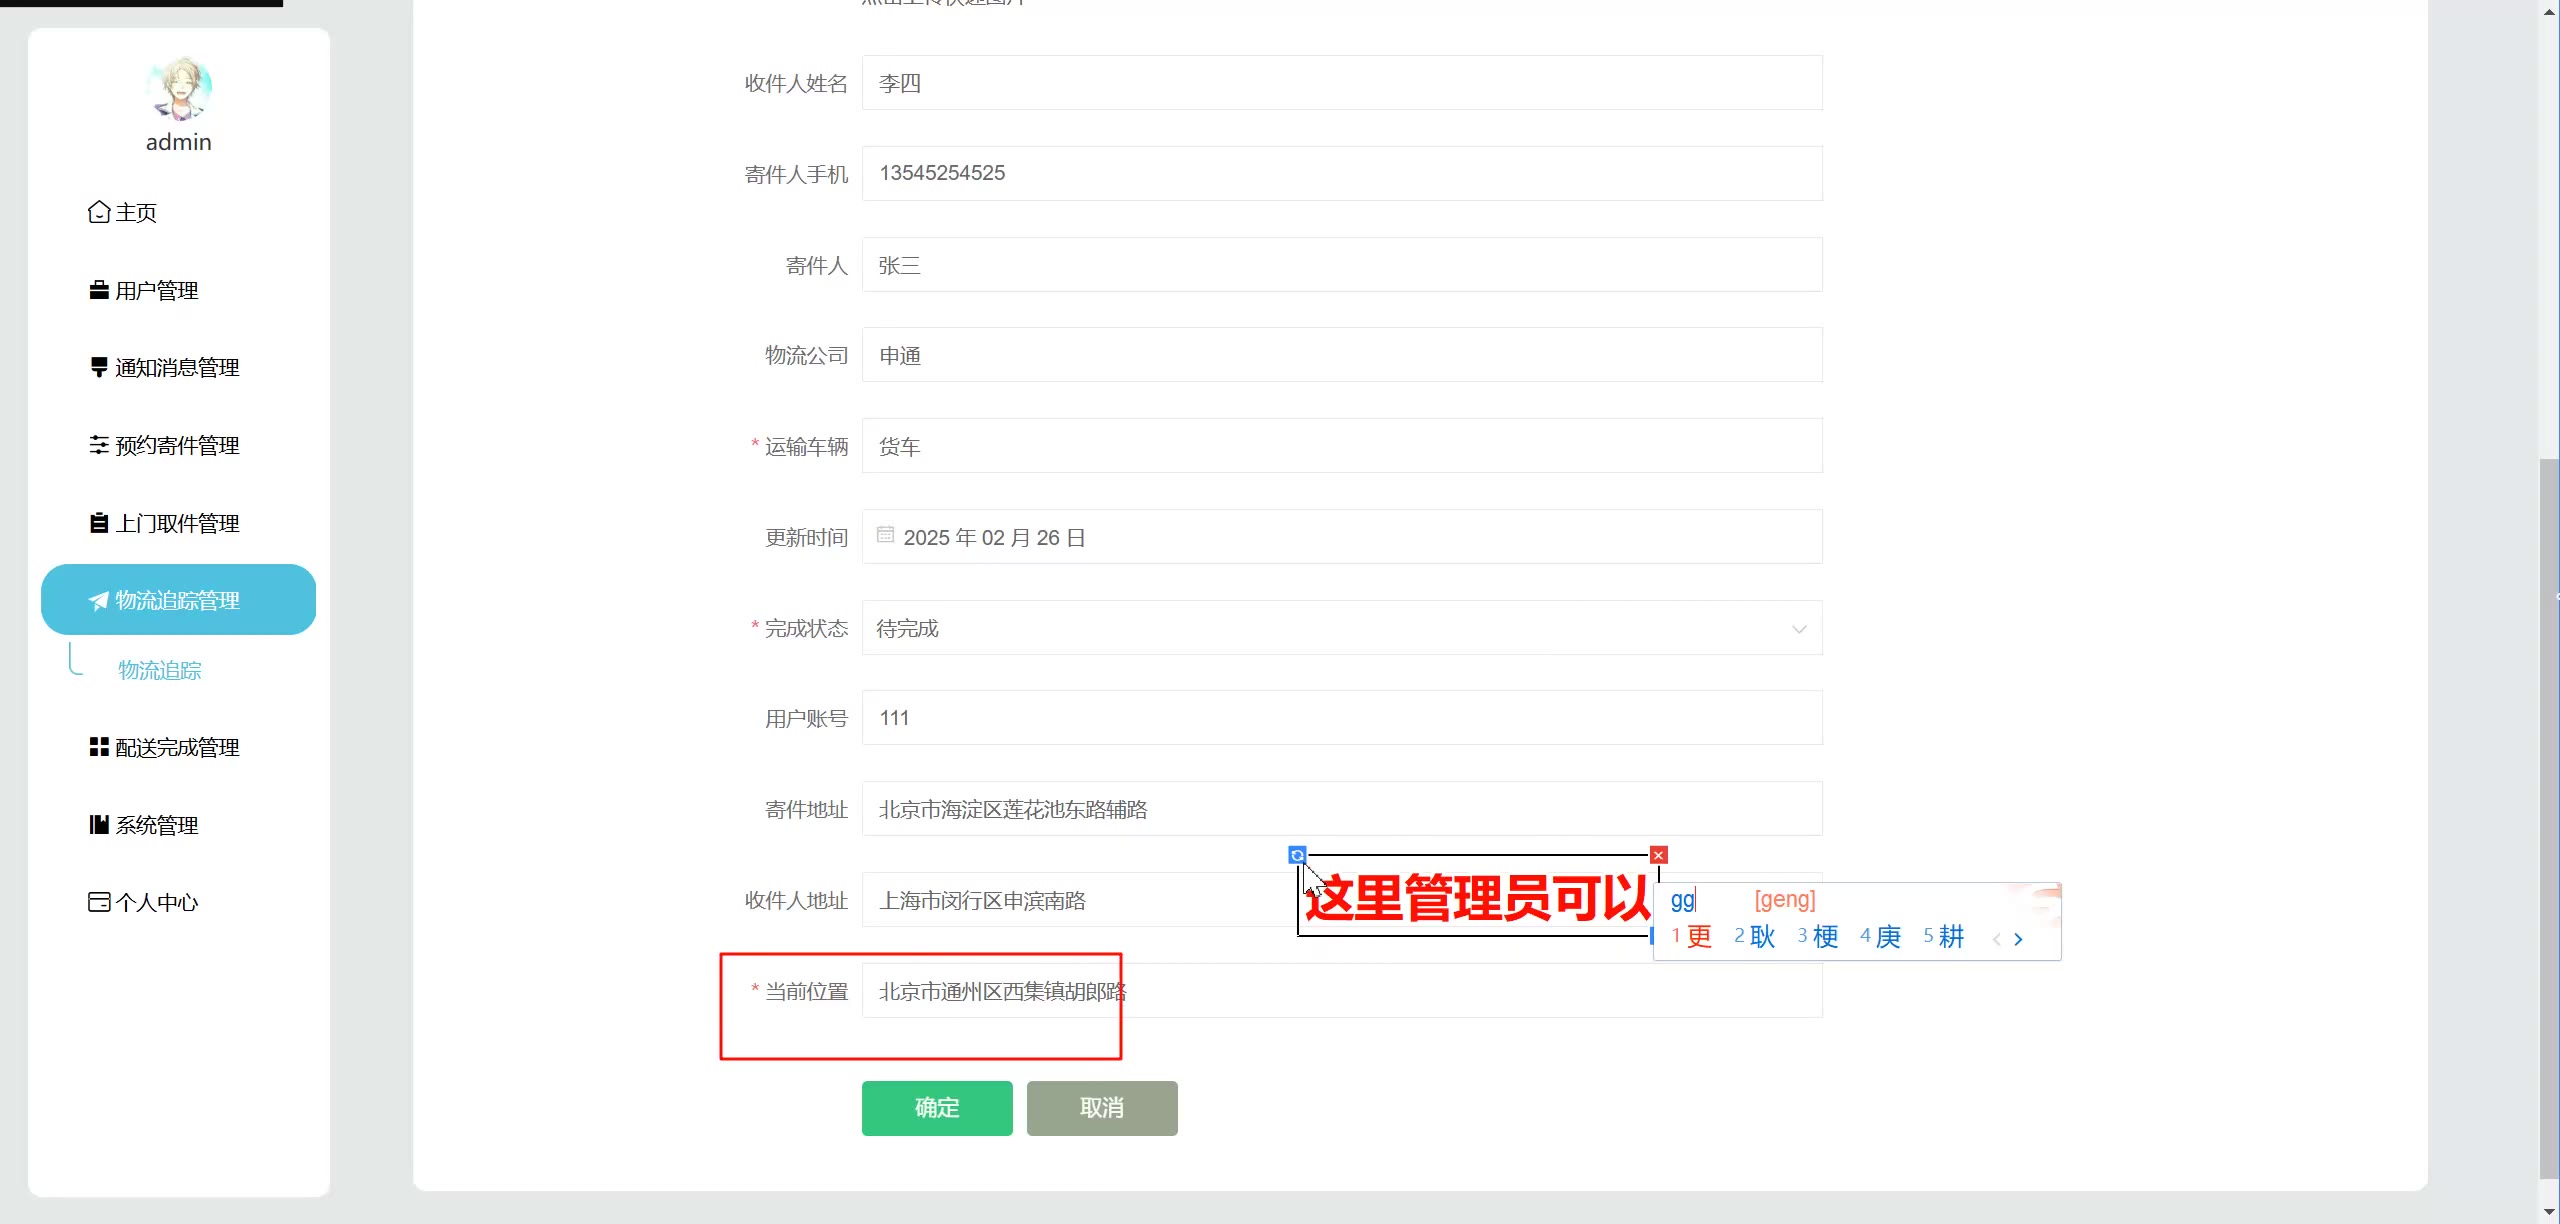
Task: Close the red annotation text box
Action: tap(1659, 855)
